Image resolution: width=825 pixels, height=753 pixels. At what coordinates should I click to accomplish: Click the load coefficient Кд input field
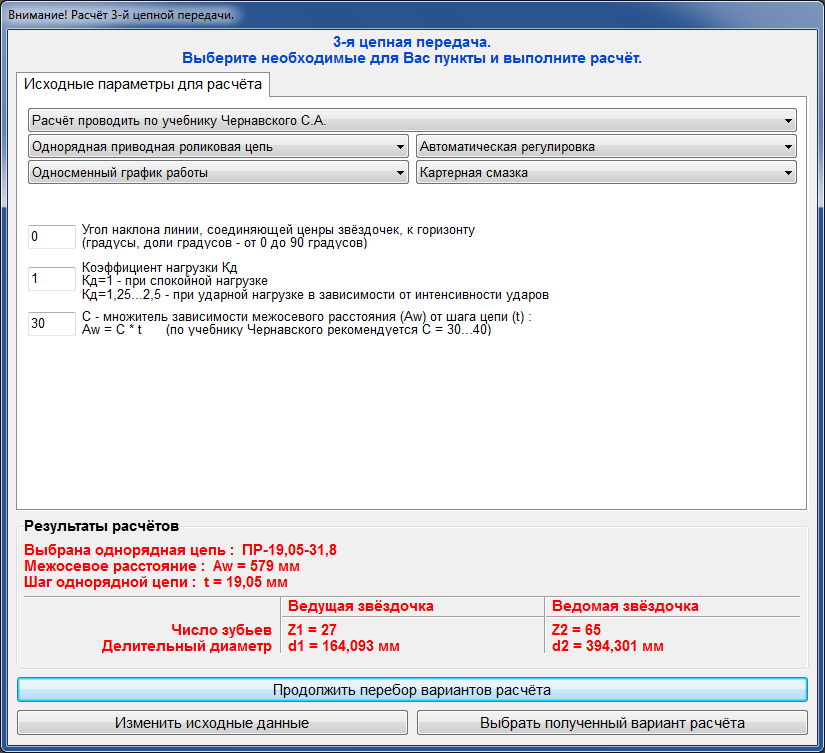[x=52, y=278]
